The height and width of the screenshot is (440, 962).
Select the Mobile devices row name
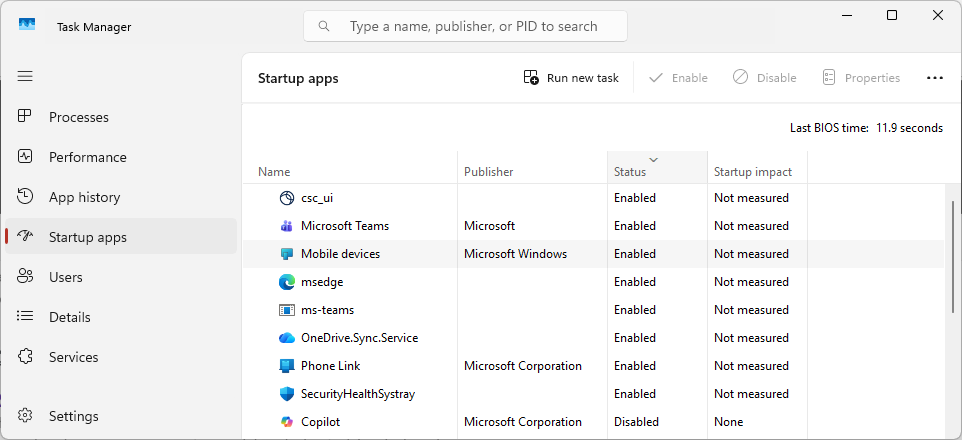click(x=341, y=254)
